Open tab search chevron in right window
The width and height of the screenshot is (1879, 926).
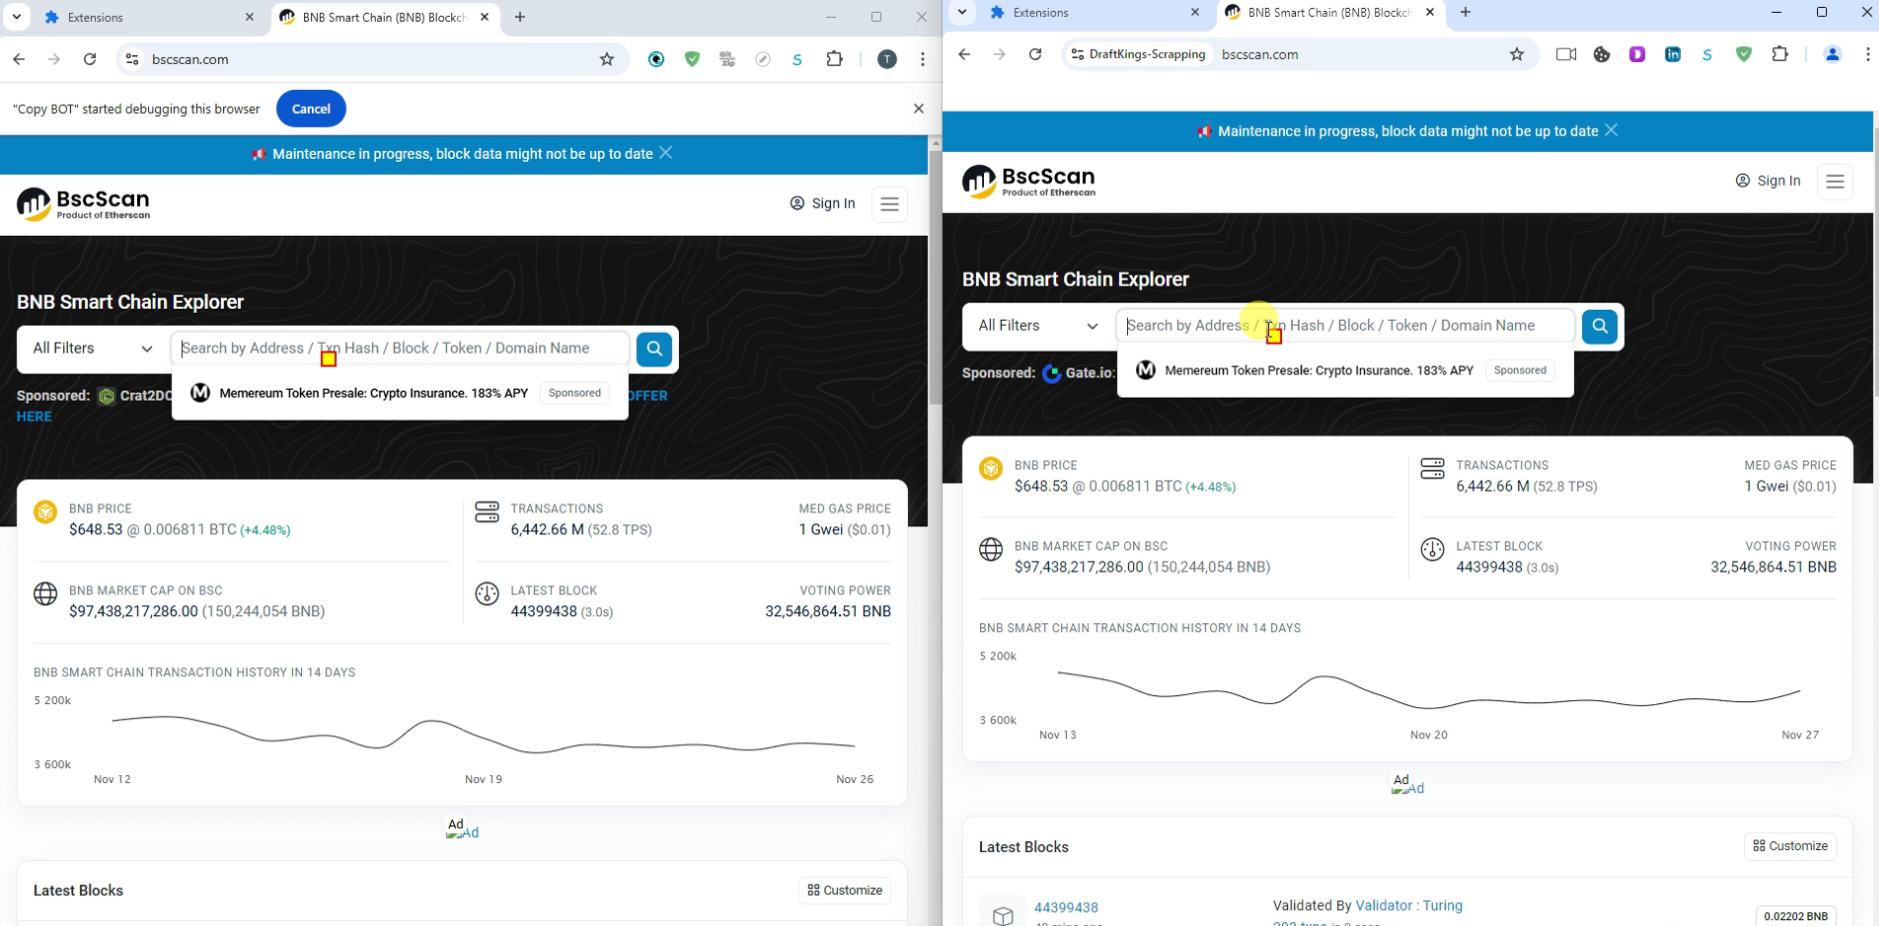[962, 12]
